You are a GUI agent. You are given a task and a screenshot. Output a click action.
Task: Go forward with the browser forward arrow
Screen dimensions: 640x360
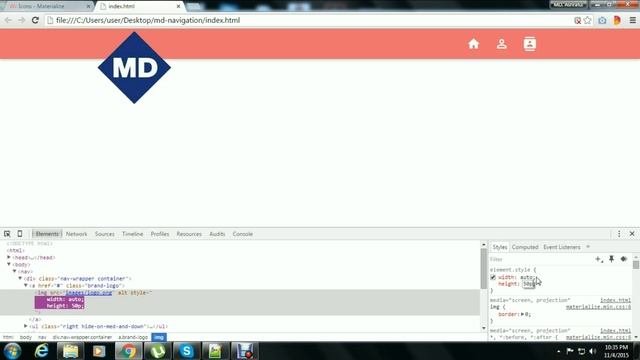click(22, 20)
